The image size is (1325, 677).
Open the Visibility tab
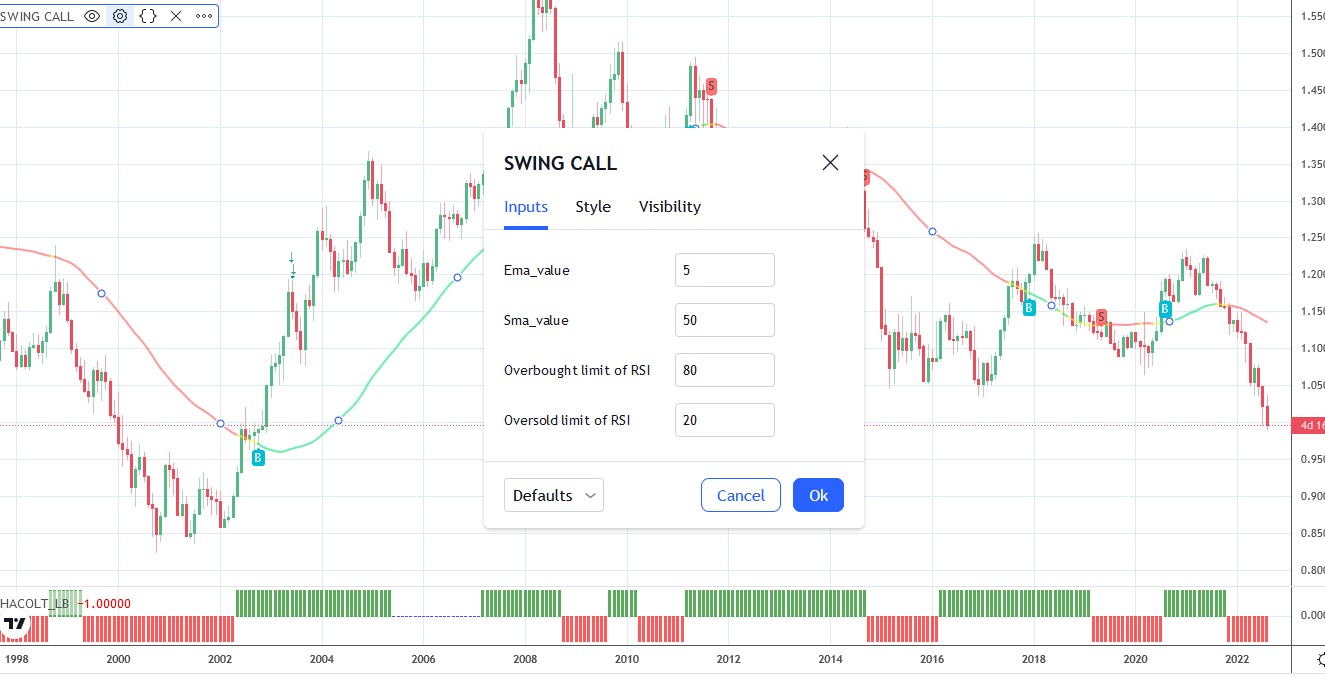click(x=670, y=207)
